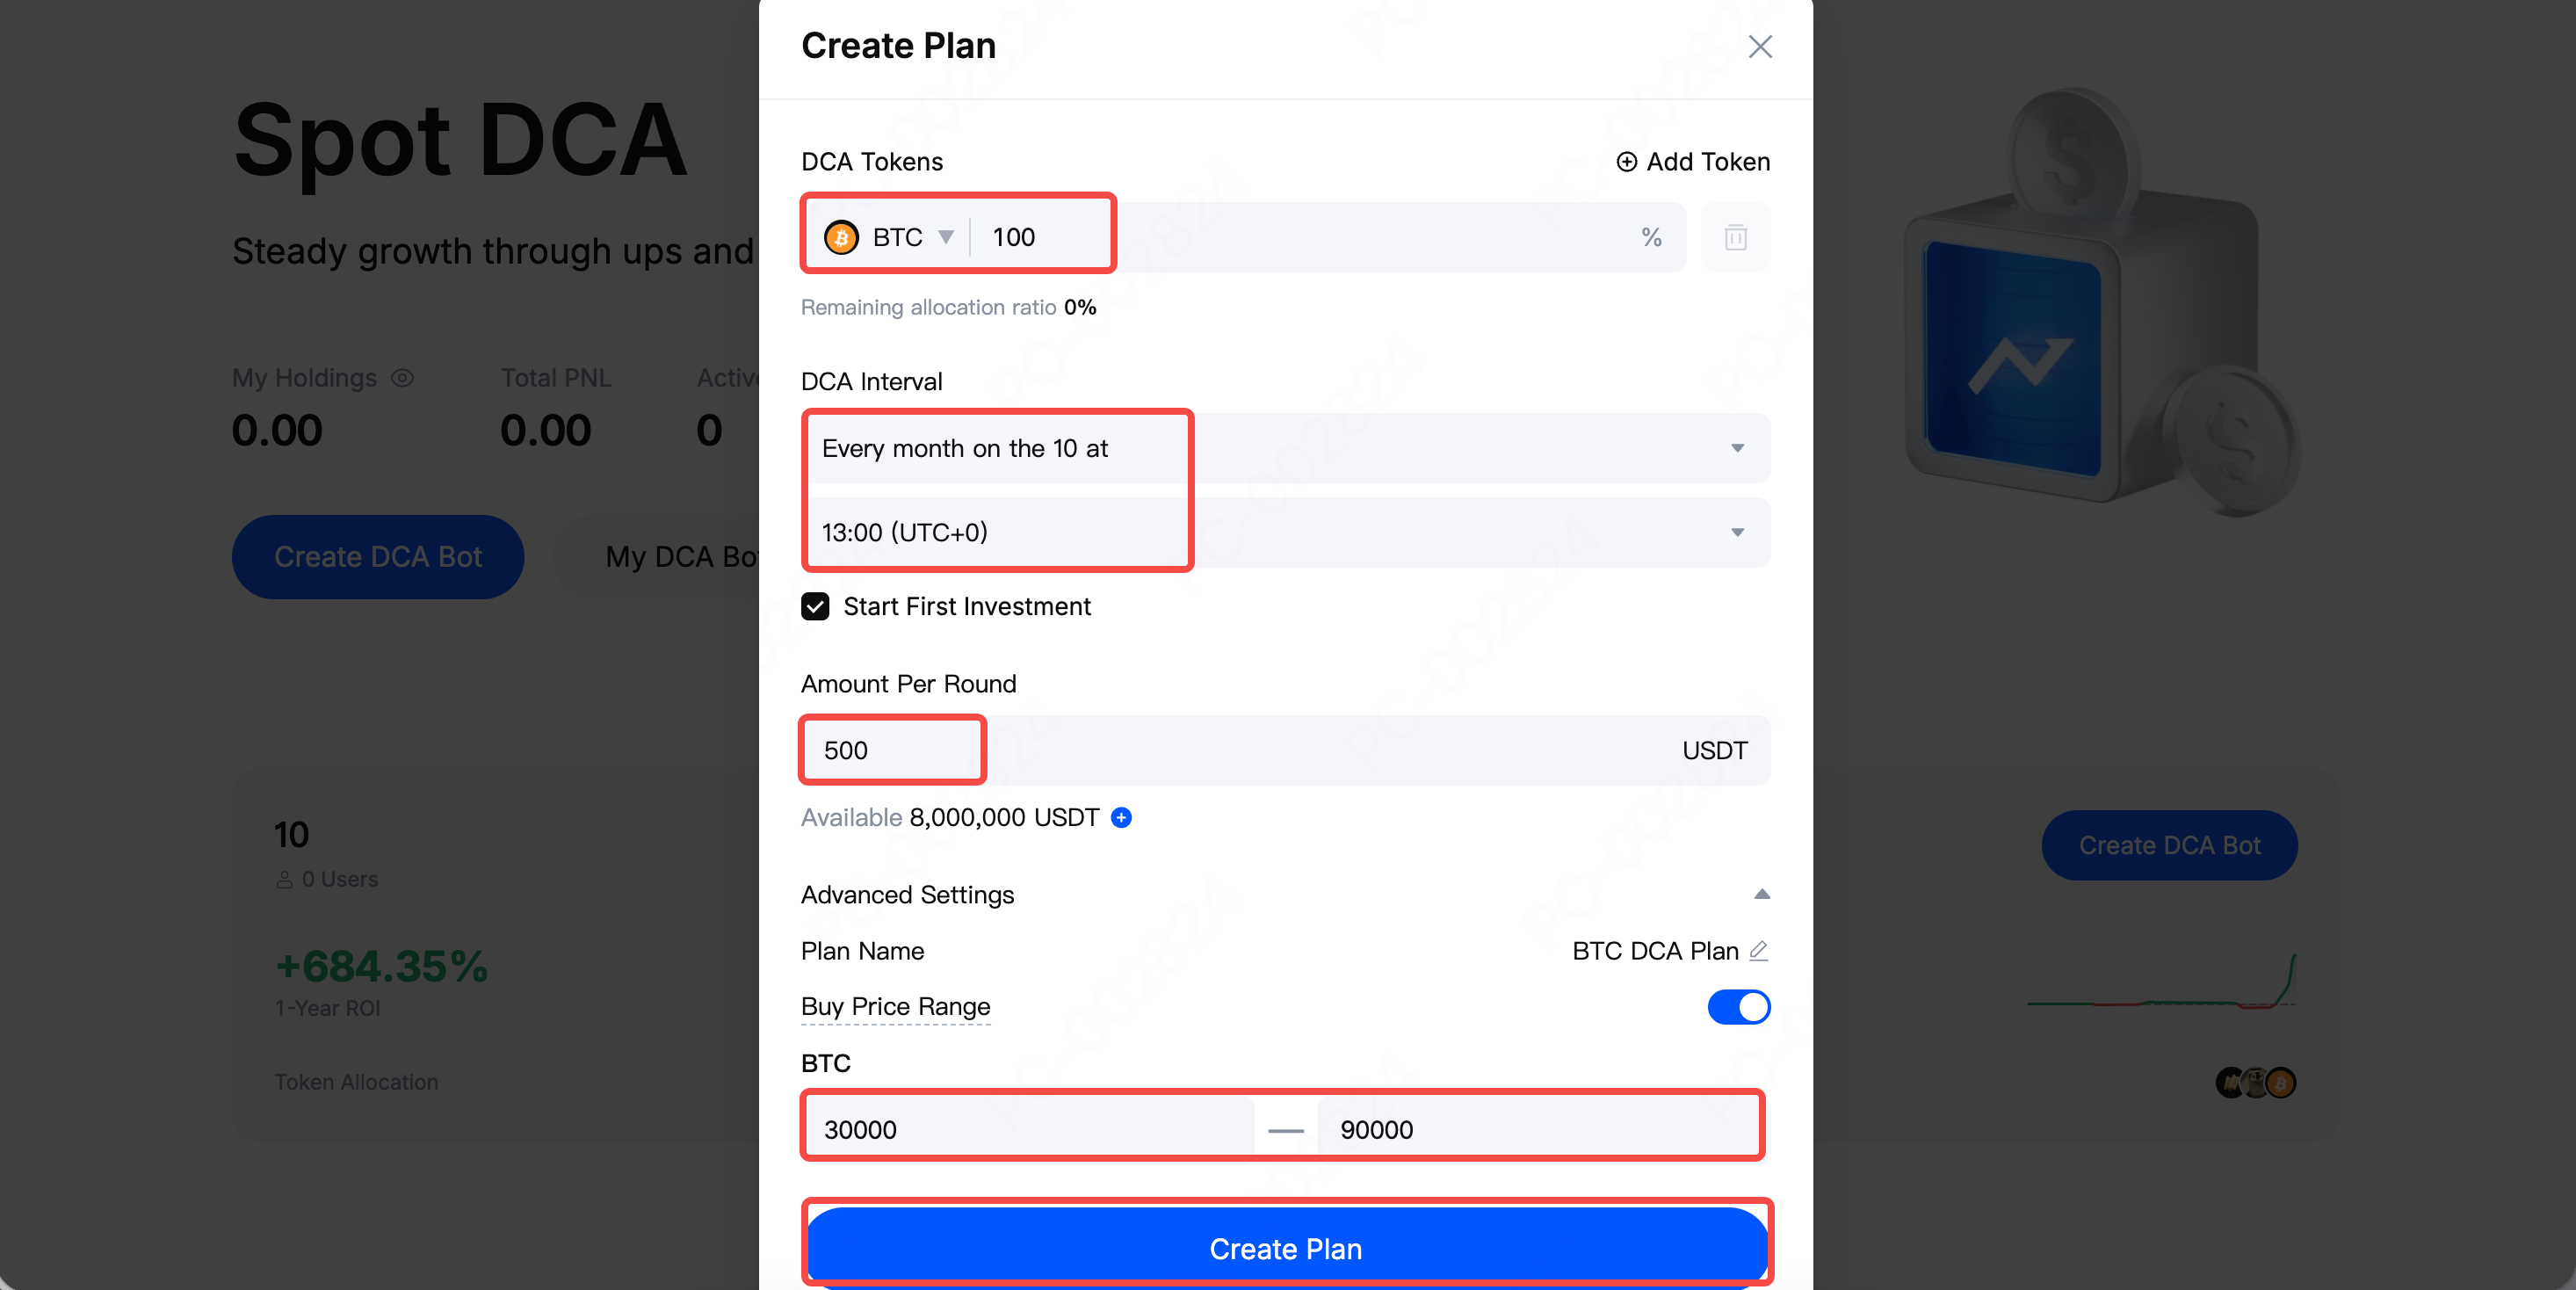Open the monthly interval day dropdown
The width and height of the screenshot is (2576, 1290).
click(x=1737, y=449)
